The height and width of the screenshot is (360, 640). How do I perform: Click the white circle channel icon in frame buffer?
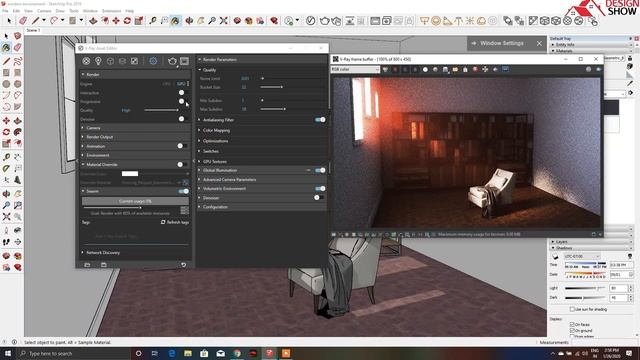tap(425, 70)
